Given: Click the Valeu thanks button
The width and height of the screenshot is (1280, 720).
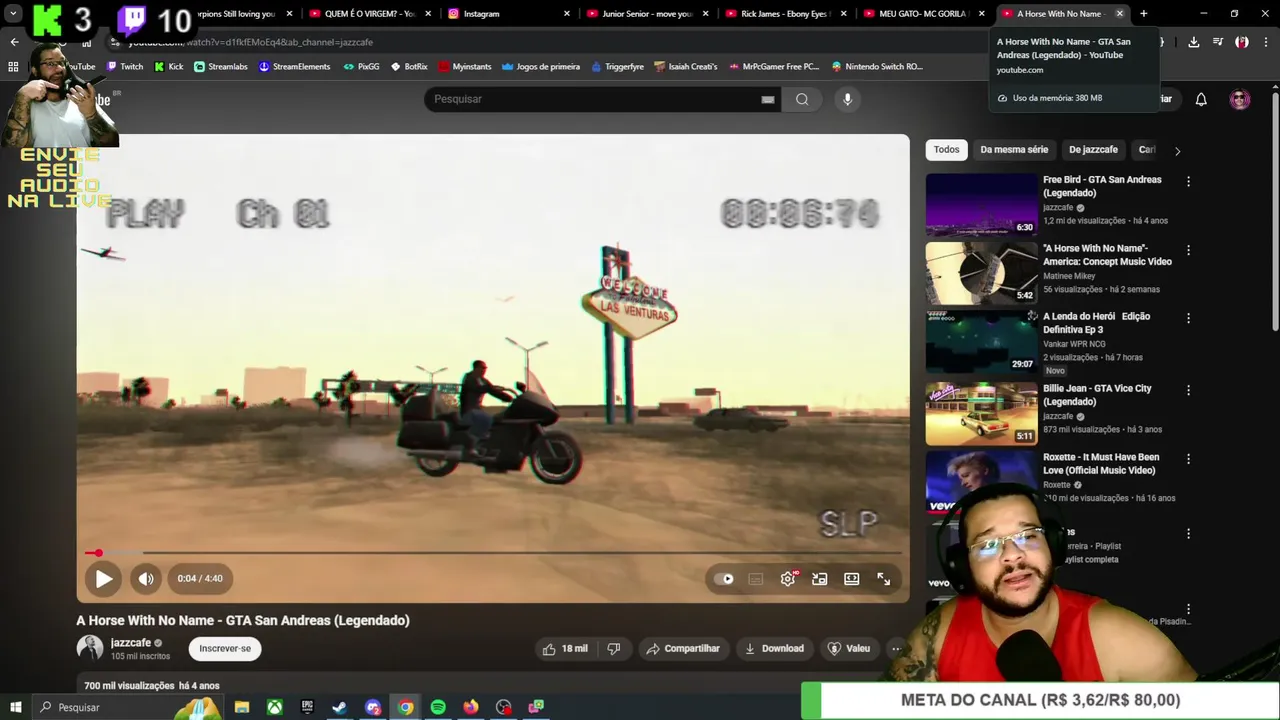Looking at the screenshot, I should coord(849,649).
